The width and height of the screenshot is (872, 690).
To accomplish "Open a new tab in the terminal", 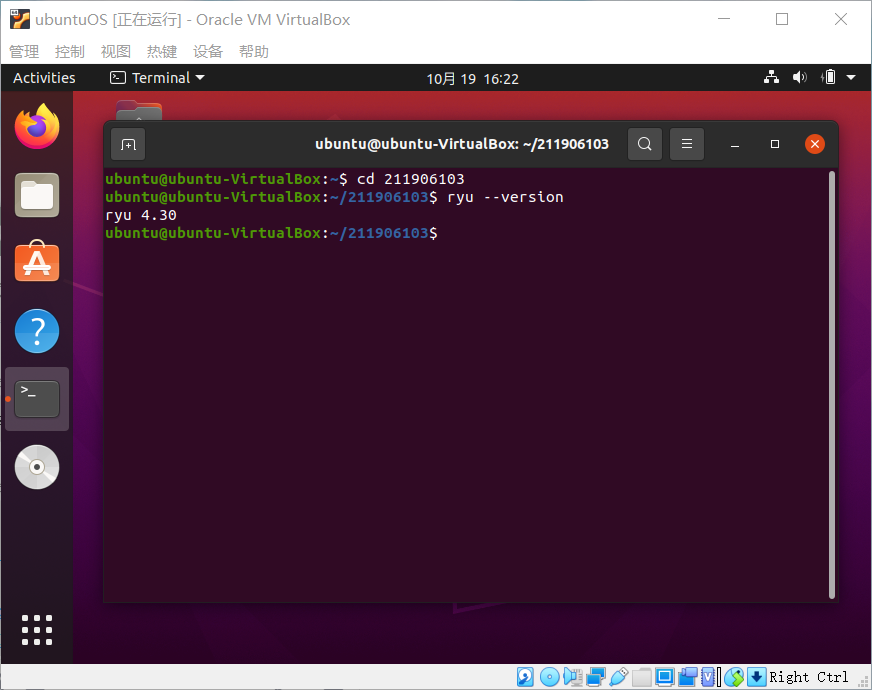I will [128, 145].
